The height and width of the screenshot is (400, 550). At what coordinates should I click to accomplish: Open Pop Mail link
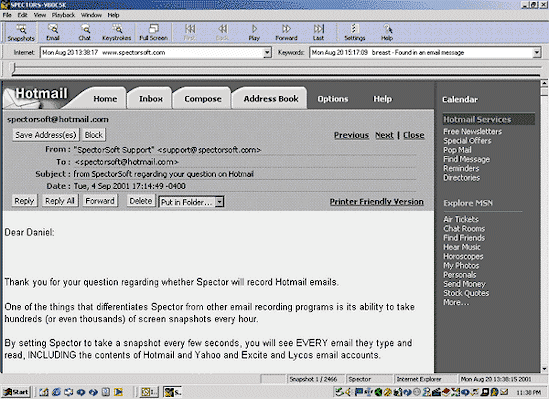(x=457, y=150)
